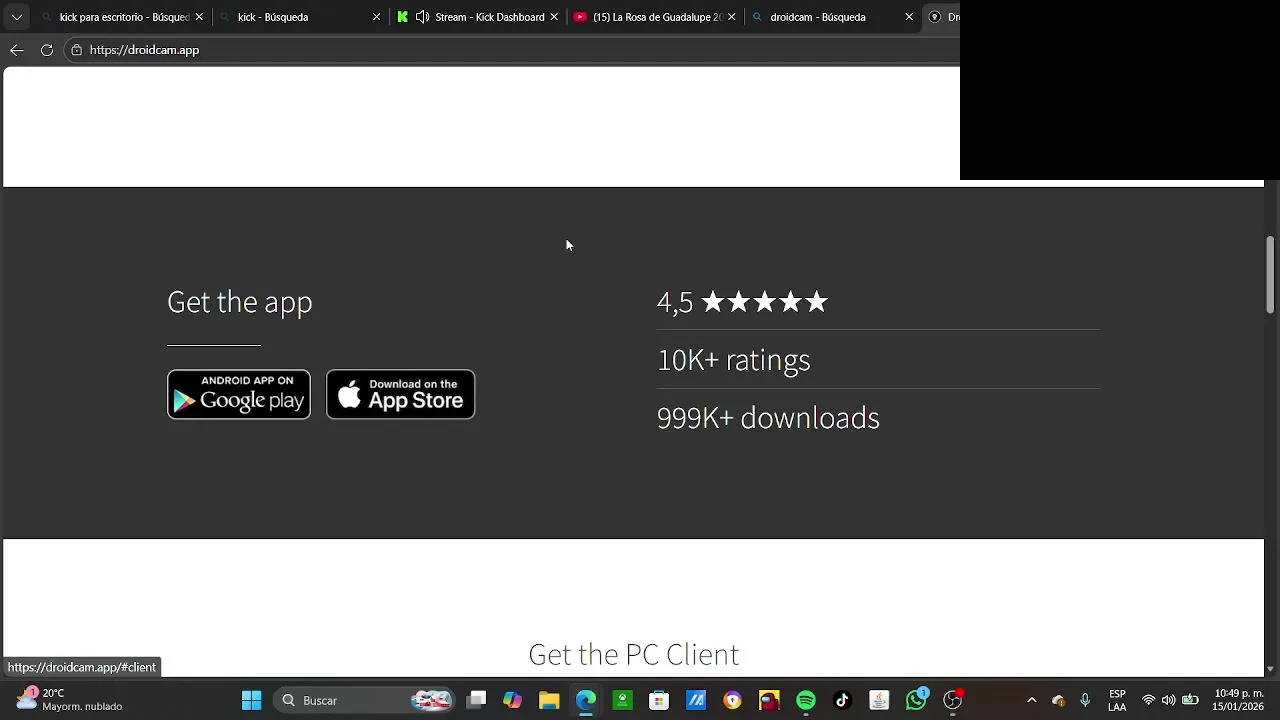This screenshot has height=720, width=1280.
Task: Click the '999K+ downloads' text
Action: pyautogui.click(x=768, y=418)
